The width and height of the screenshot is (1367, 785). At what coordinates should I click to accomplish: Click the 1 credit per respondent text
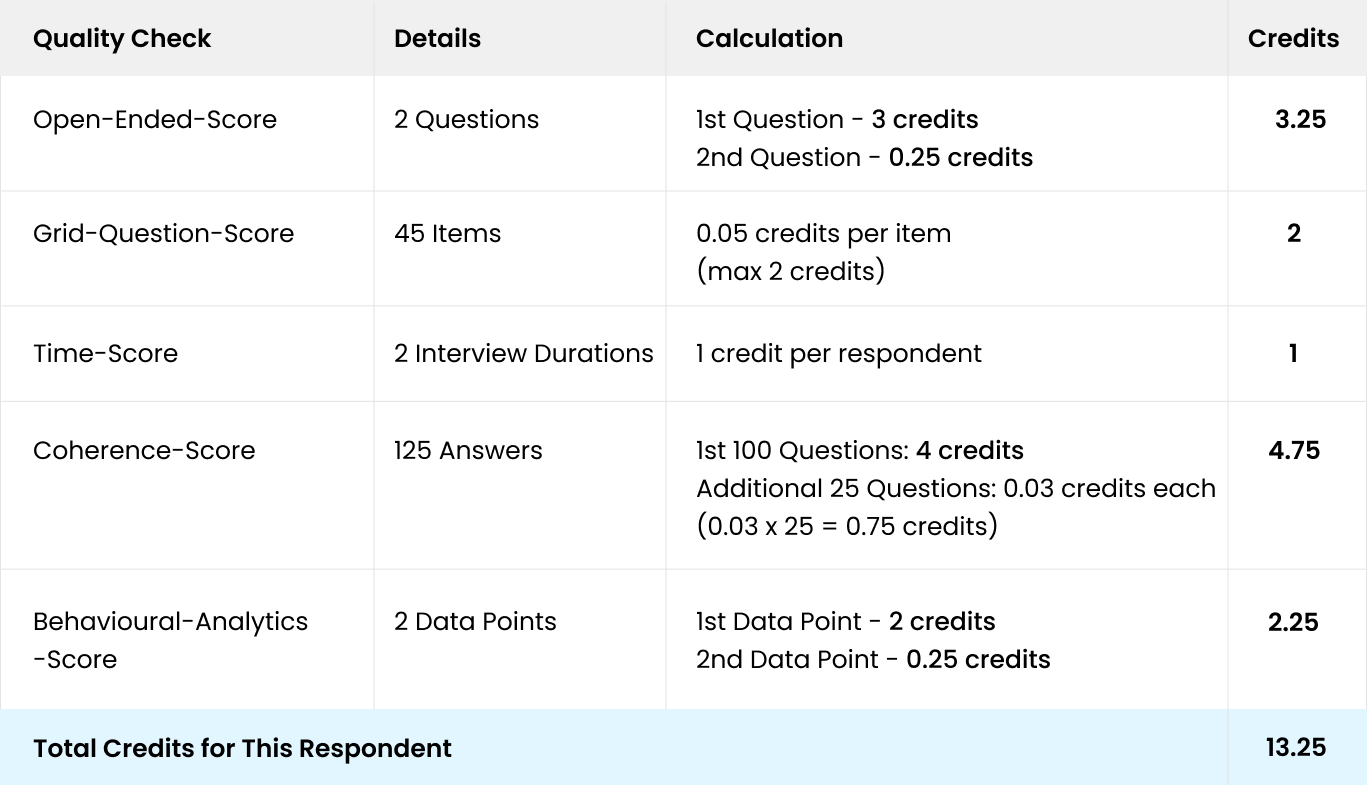pos(838,353)
